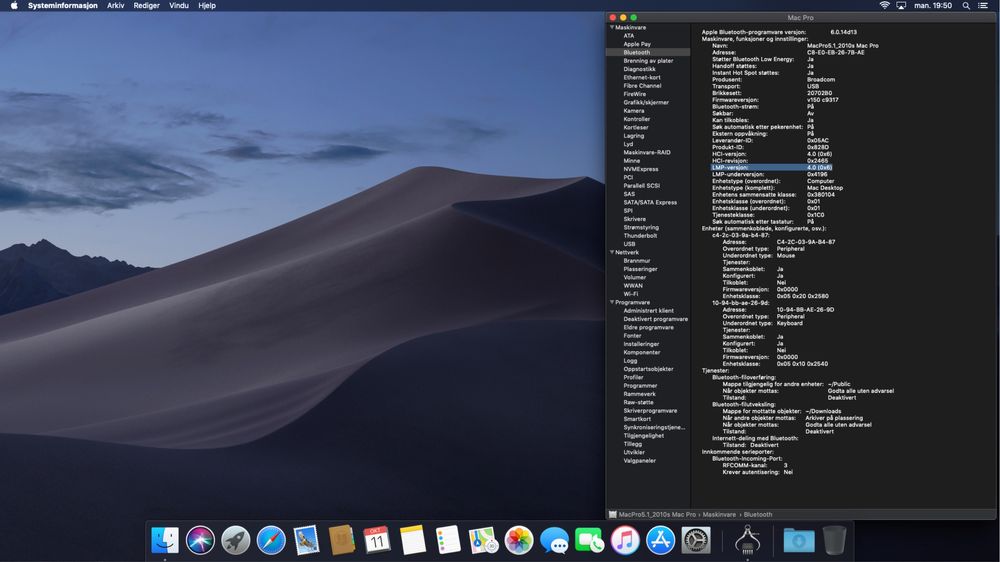Select the highlighted LMP-versjon row
1000x562 pixels.
click(772, 167)
